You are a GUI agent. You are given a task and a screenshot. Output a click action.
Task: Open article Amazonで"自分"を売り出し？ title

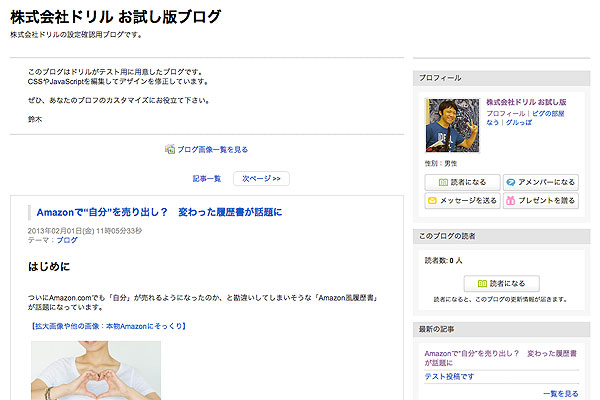click(x=159, y=212)
